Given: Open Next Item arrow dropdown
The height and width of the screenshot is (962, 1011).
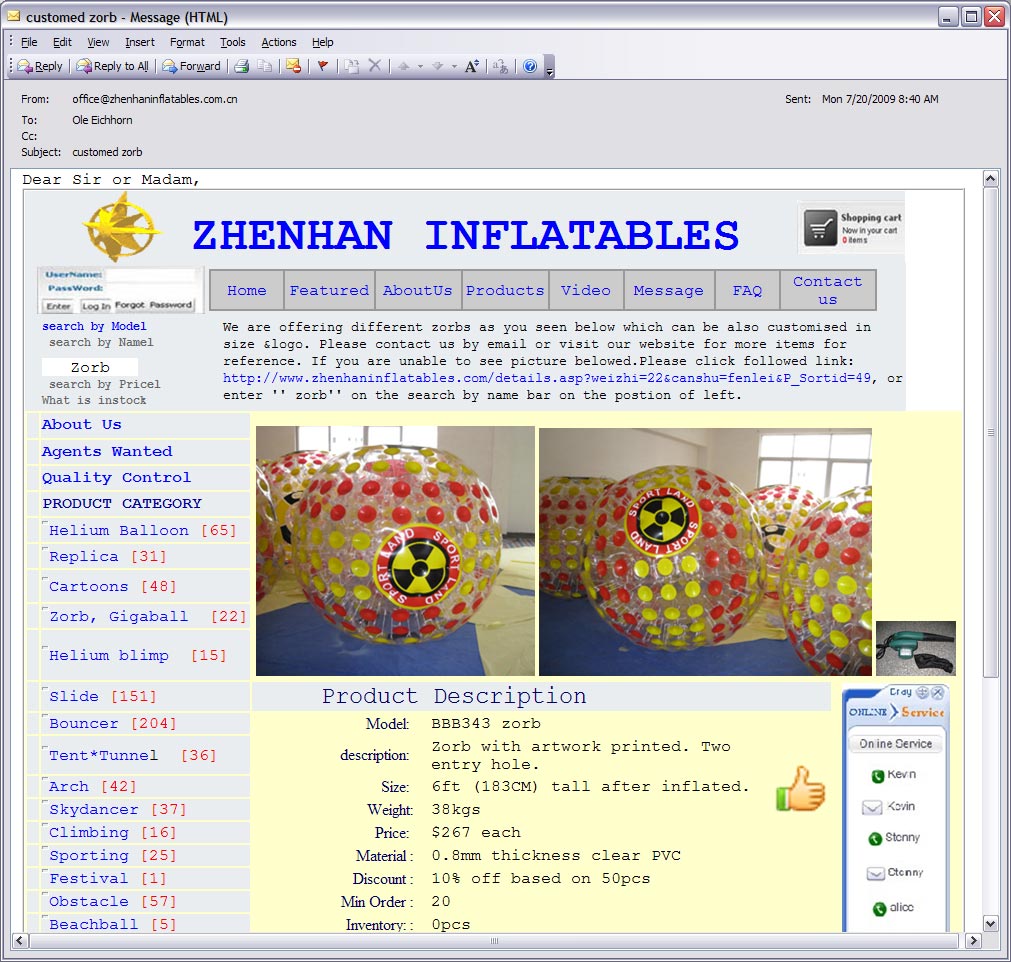Looking at the screenshot, I should tap(455, 66).
